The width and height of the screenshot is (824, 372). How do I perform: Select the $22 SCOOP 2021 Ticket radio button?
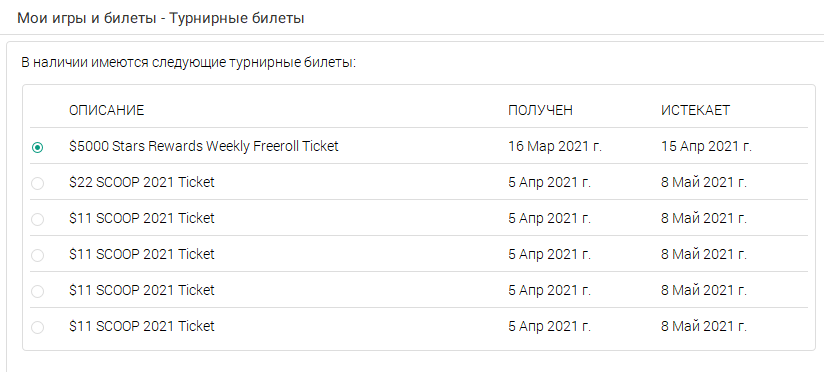(37, 183)
